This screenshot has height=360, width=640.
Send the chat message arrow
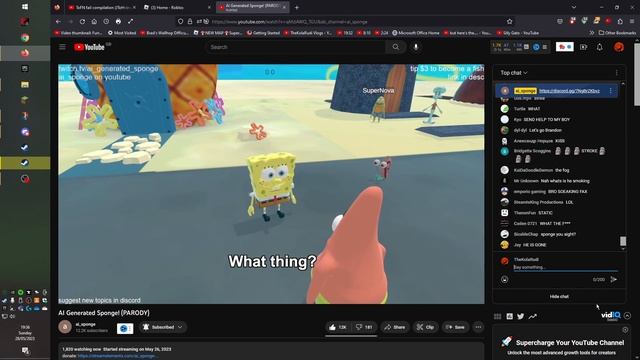point(613,280)
